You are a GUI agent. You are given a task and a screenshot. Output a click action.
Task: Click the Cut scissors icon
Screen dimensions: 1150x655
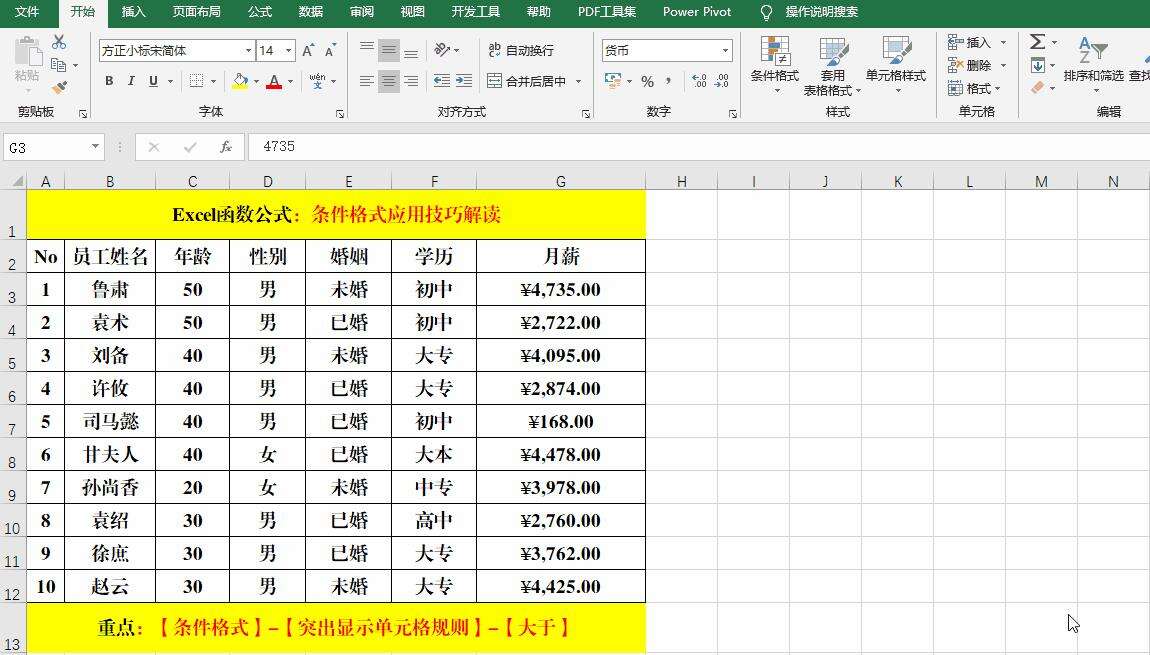coord(59,42)
